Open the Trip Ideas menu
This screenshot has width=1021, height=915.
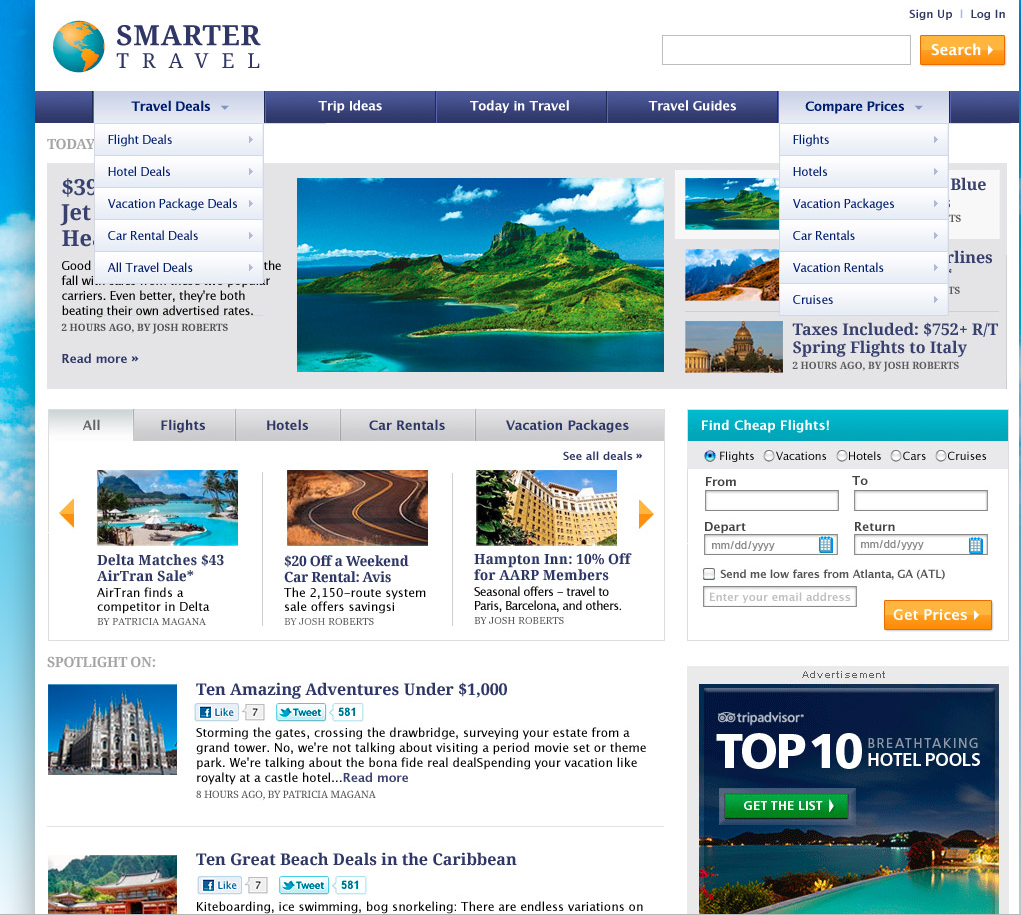tap(350, 106)
